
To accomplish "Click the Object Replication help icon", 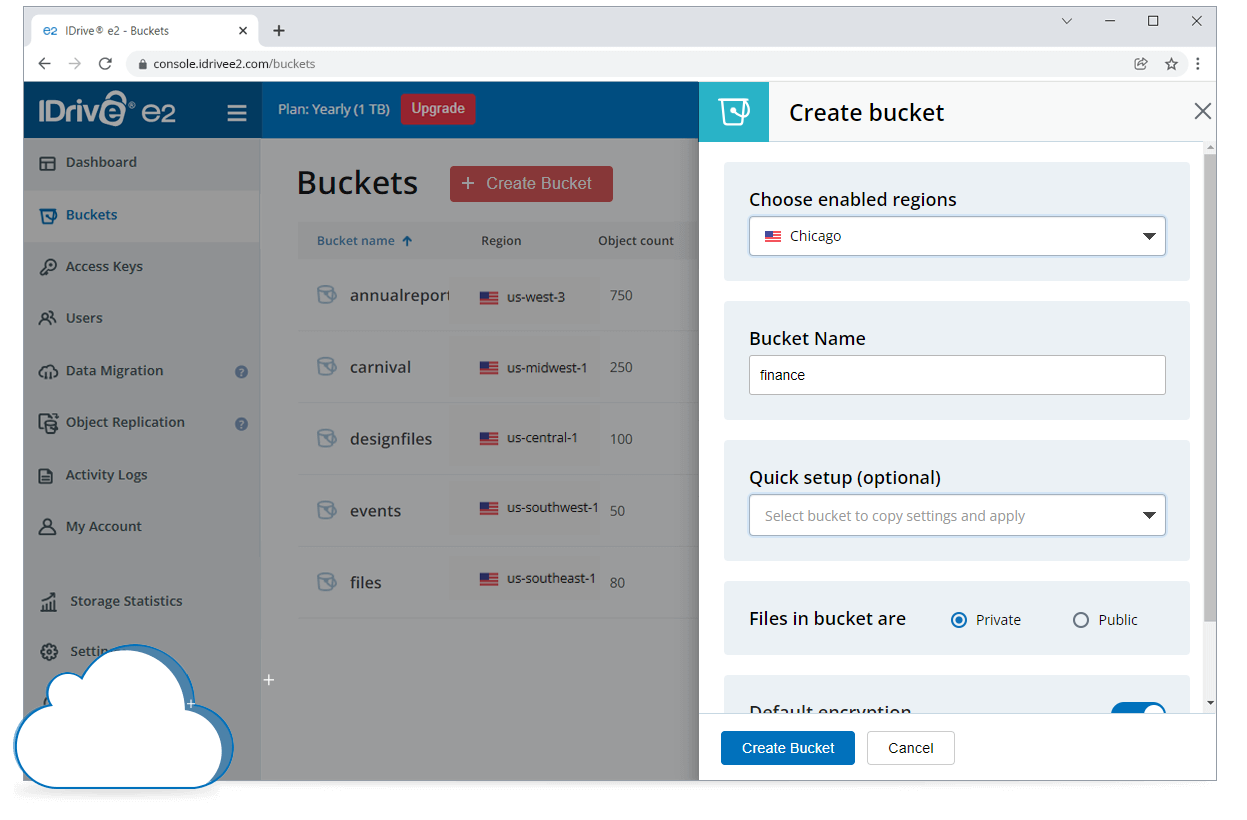I will (241, 424).
